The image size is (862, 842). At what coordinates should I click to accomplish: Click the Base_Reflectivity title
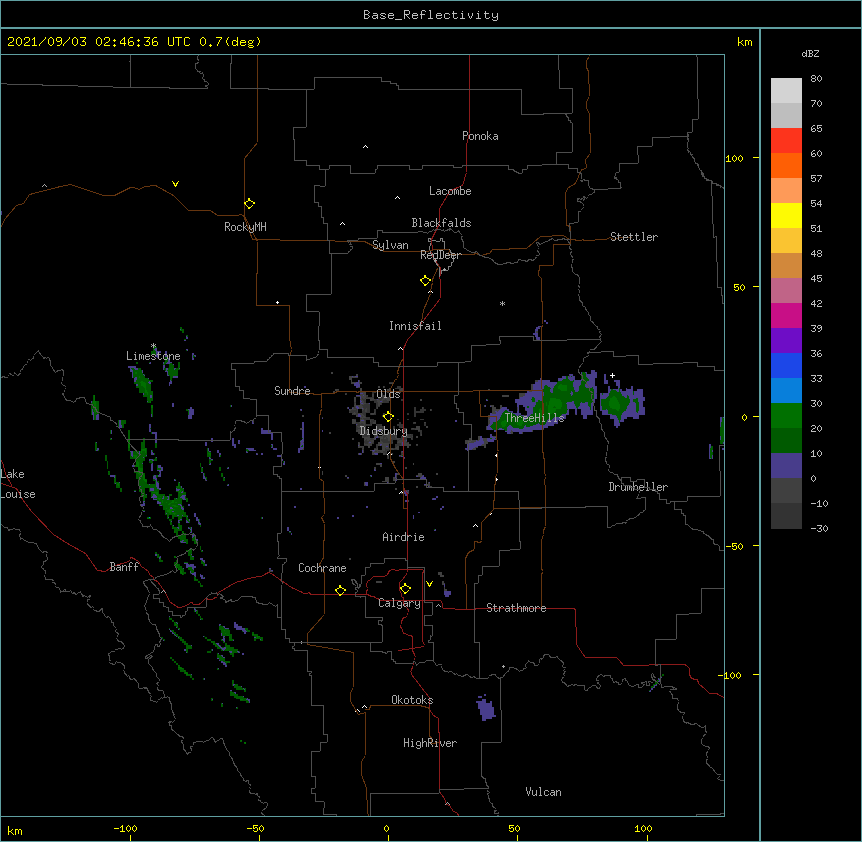430,15
